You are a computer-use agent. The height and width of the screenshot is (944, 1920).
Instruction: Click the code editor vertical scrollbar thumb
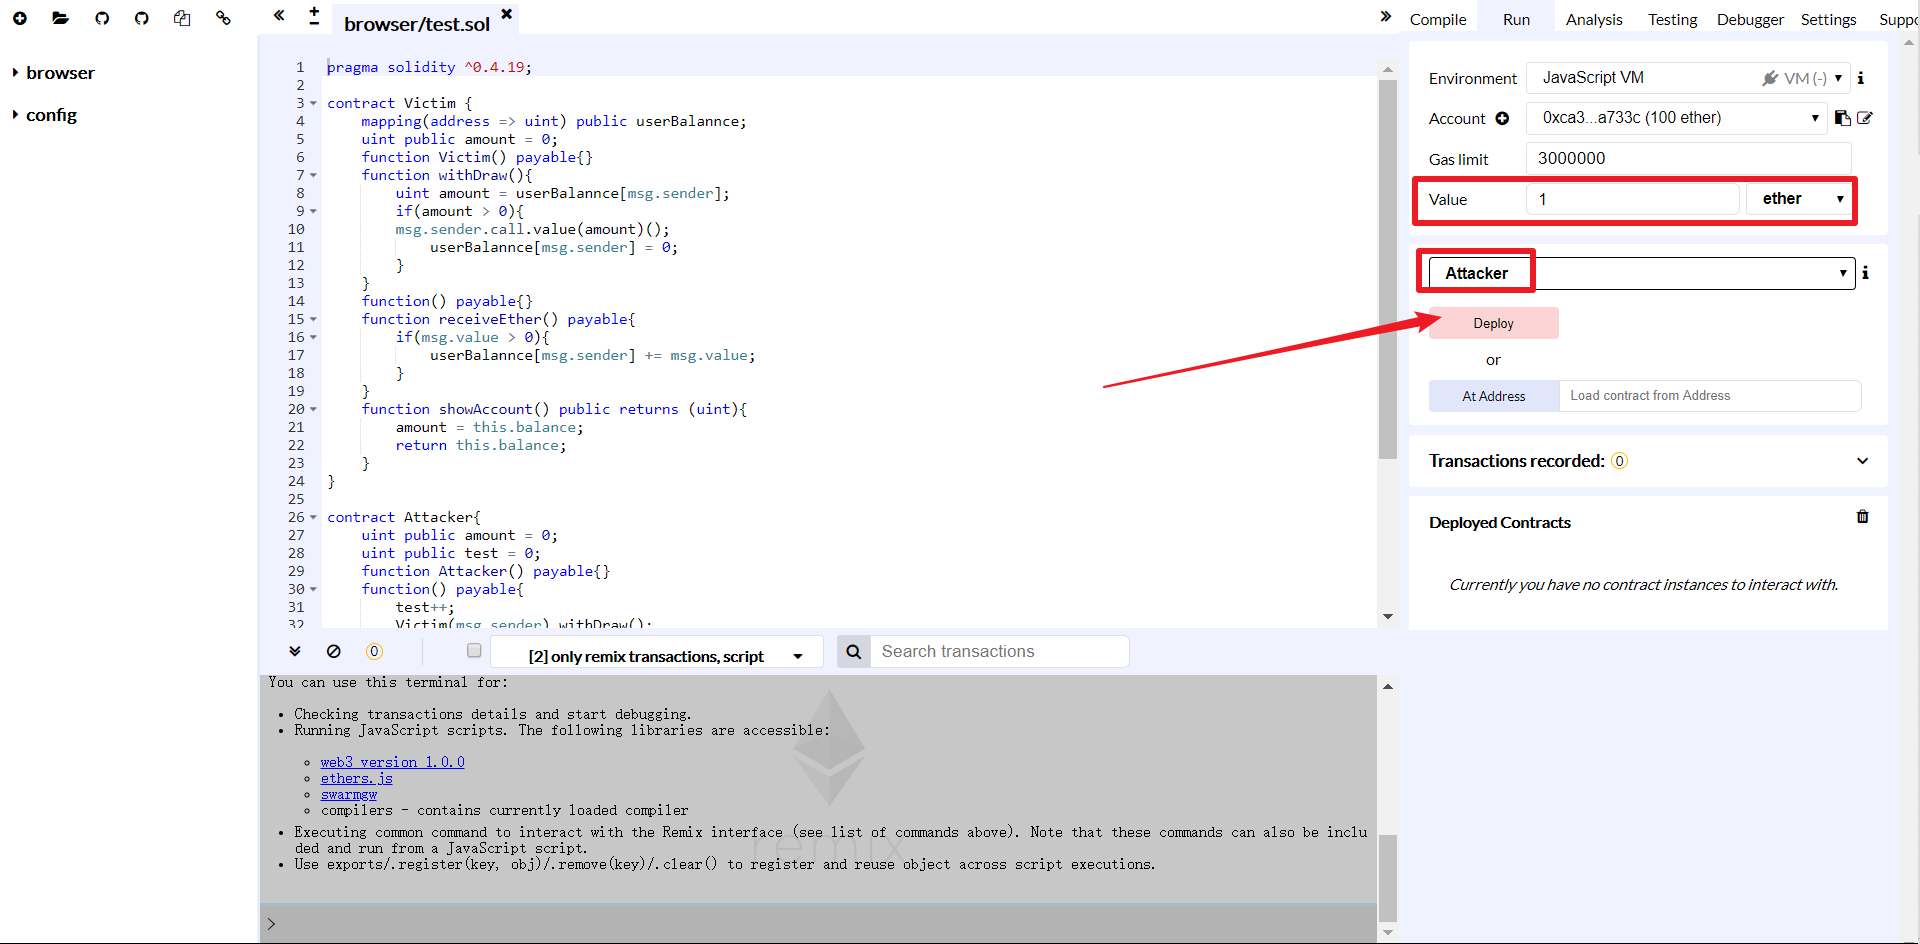point(1388,270)
